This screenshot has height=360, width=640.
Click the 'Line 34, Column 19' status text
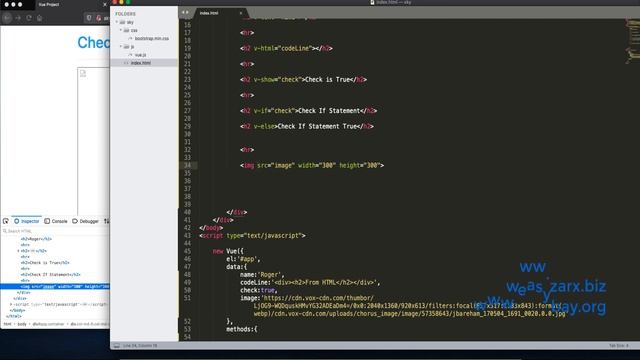140,346
